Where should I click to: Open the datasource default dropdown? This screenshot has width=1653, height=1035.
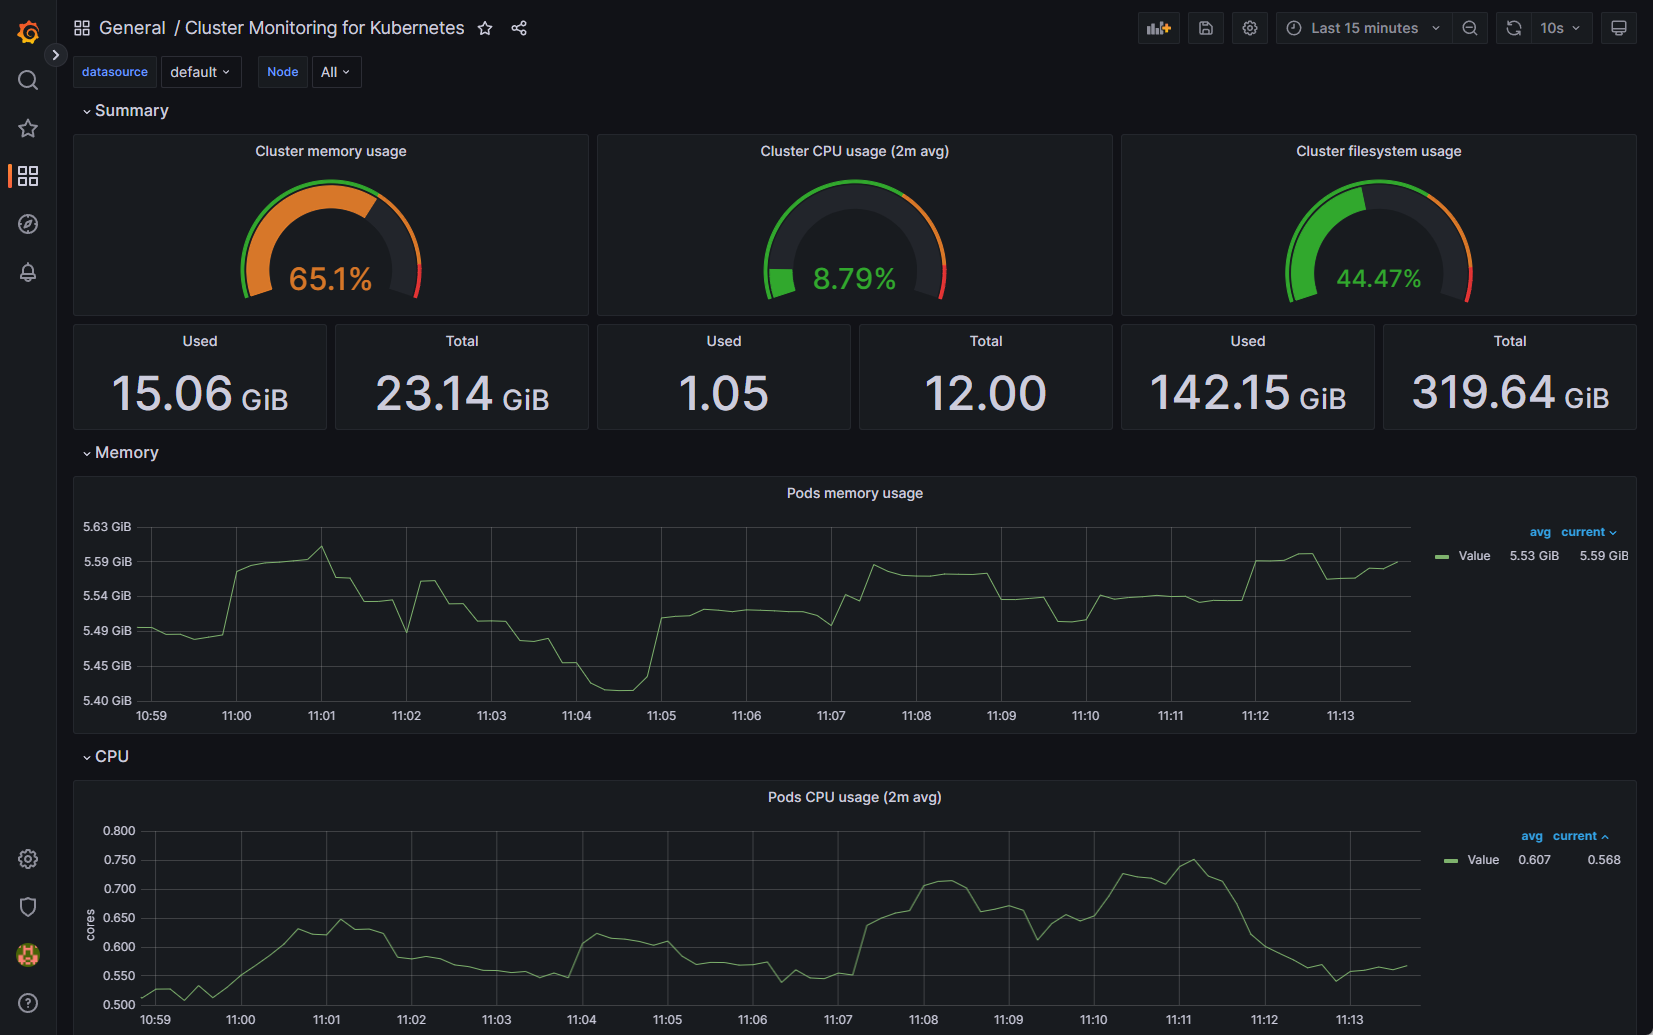click(x=200, y=72)
